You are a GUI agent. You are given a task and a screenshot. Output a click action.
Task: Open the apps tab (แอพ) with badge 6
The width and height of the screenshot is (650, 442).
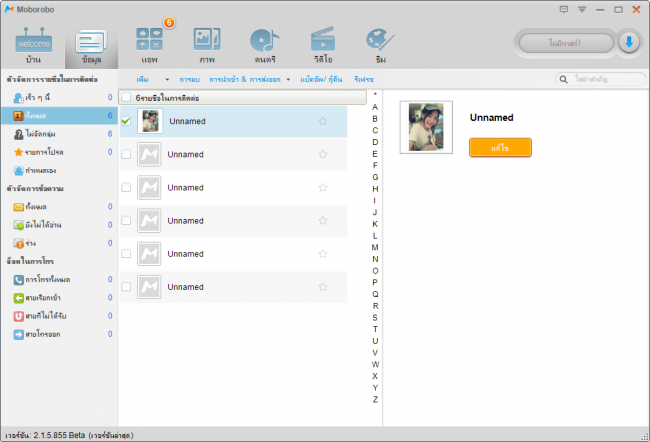(149, 46)
